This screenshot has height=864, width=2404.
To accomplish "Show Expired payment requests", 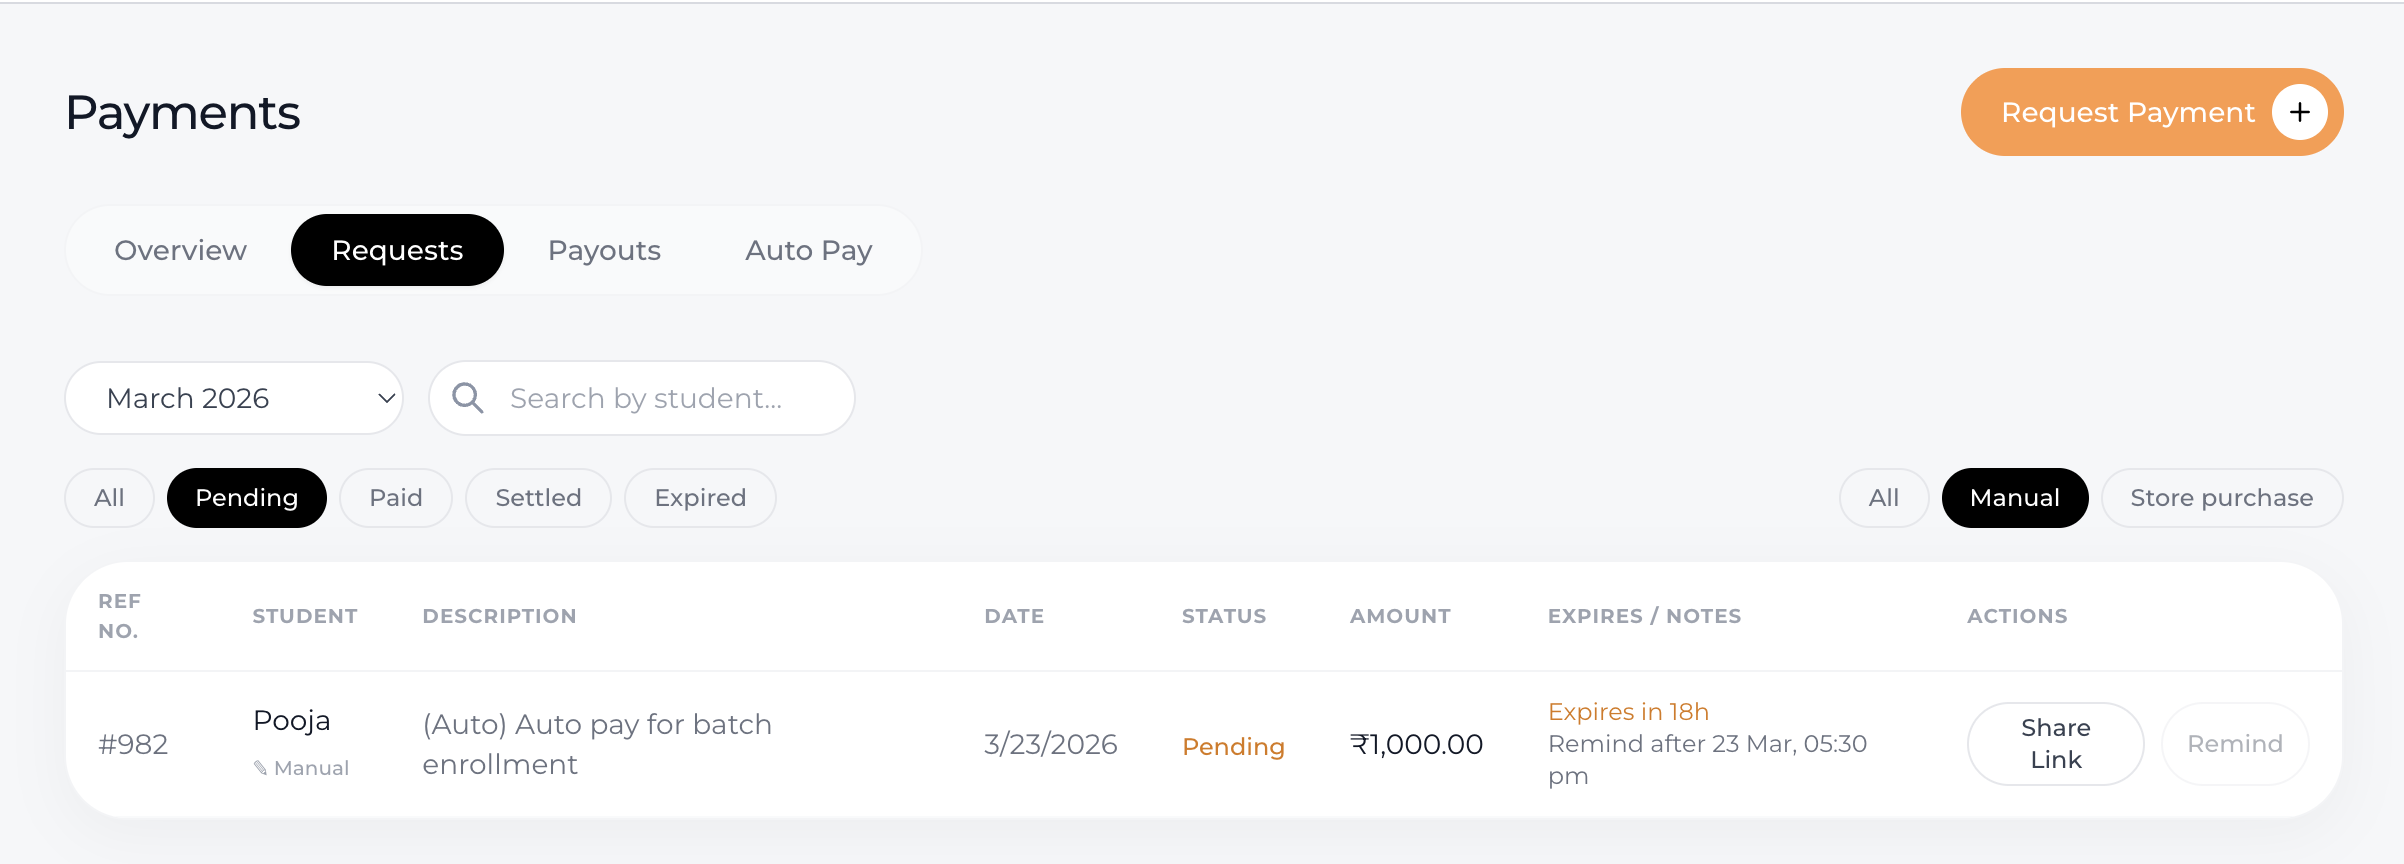I will click(x=700, y=498).
